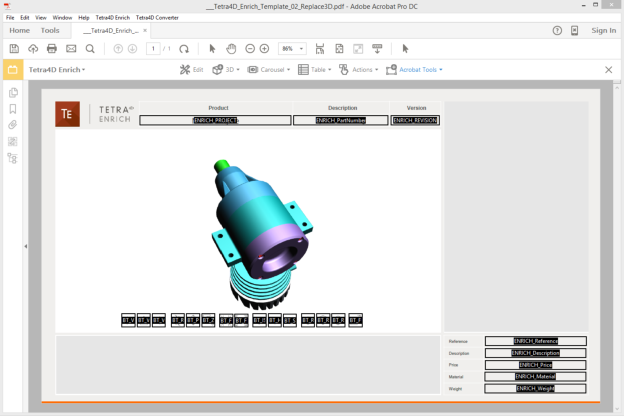Open the Actions dropdown menu
The image size is (624, 416).
coord(359,70)
